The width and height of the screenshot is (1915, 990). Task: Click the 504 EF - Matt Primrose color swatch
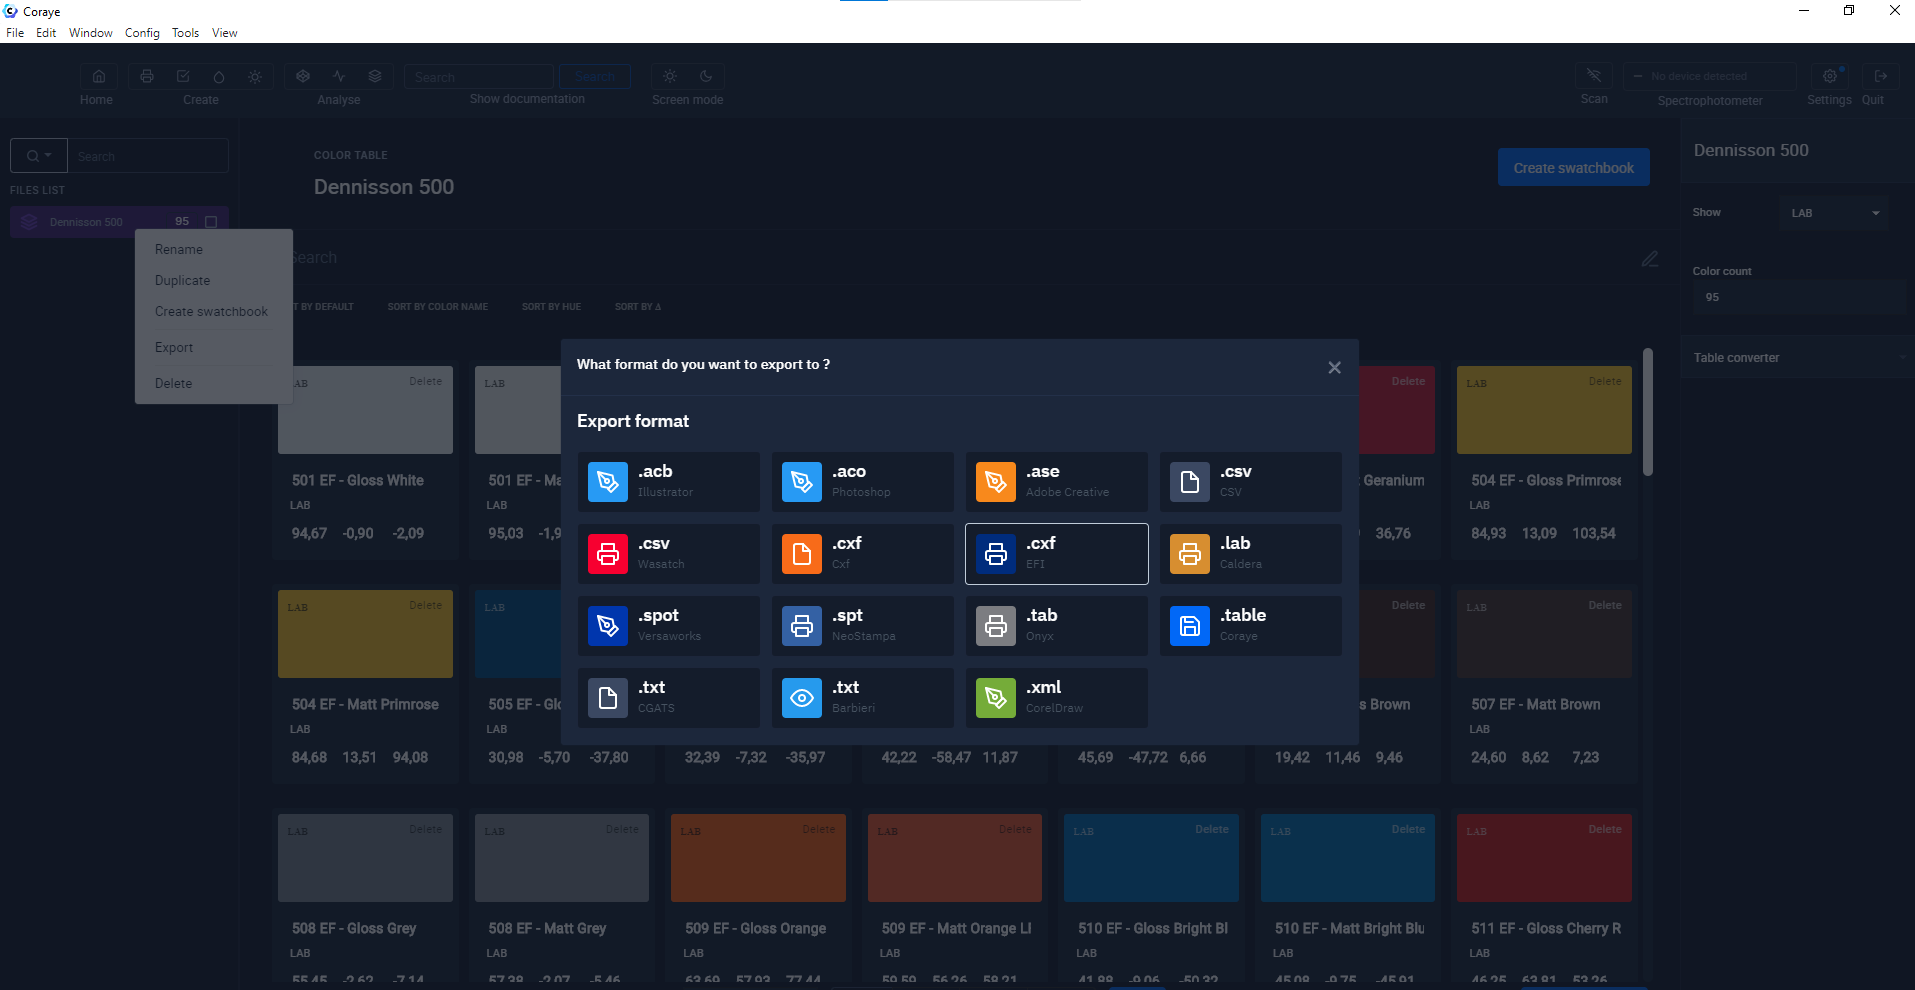click(x=365, y=634)
